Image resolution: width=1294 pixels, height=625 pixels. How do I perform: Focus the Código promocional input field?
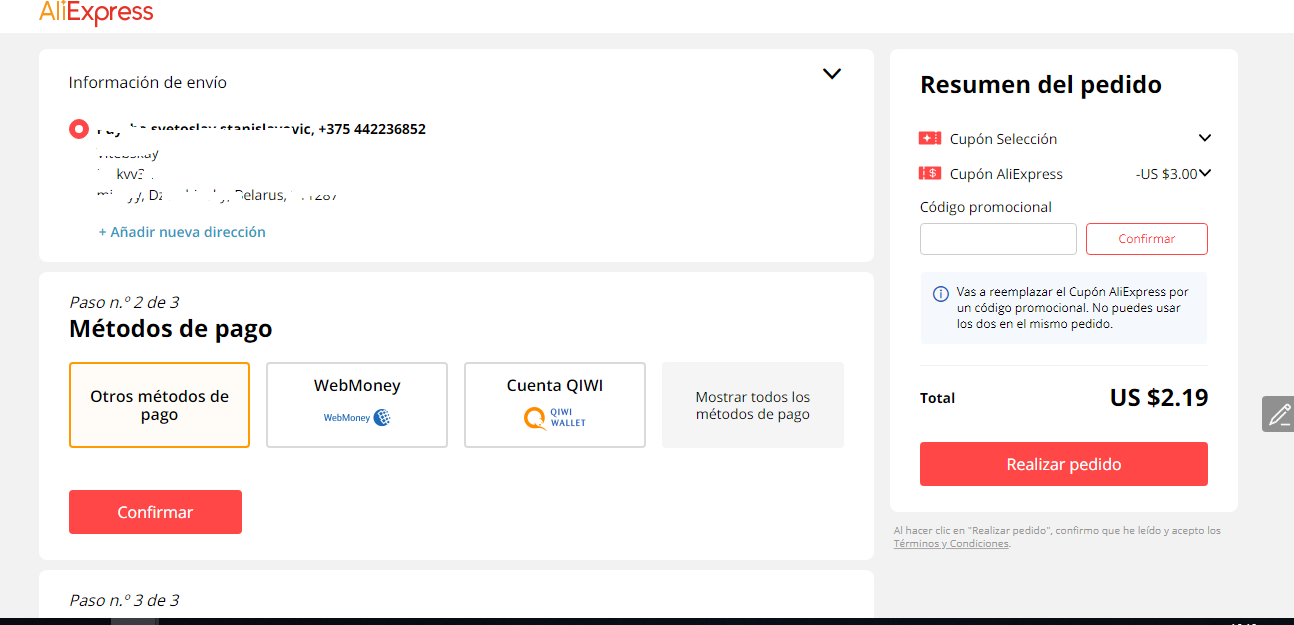pos(998,239)
